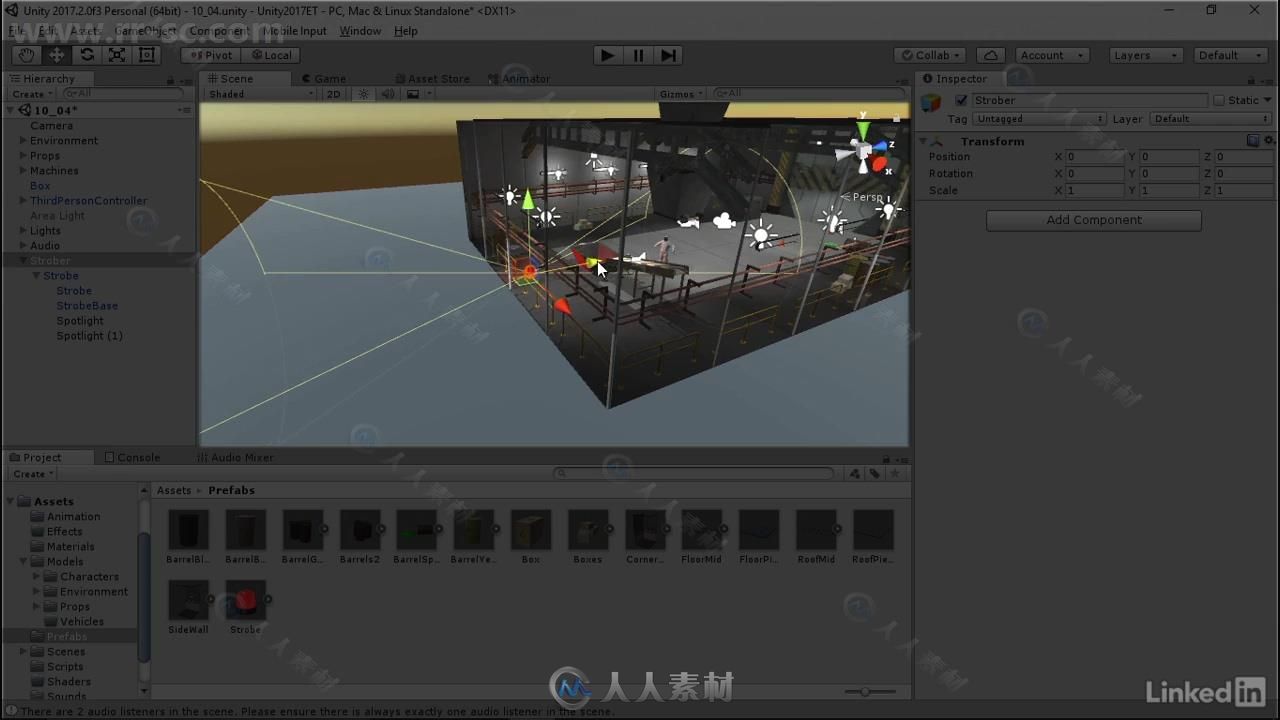This screenshot has width=1280, height=720.
Task: Toggle Strober active checkbox
Action: (961, 100)
